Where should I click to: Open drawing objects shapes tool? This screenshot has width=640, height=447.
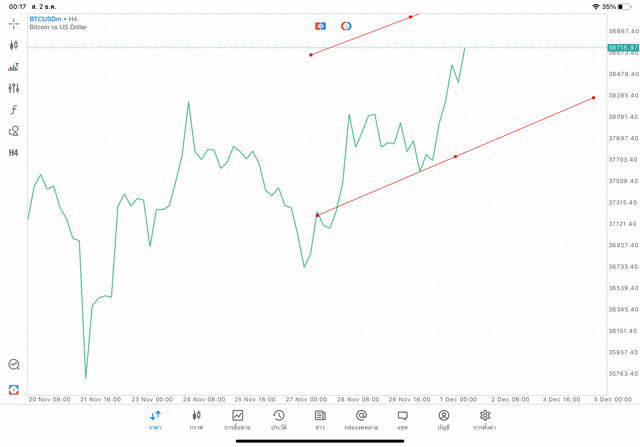tap(14, 131)
